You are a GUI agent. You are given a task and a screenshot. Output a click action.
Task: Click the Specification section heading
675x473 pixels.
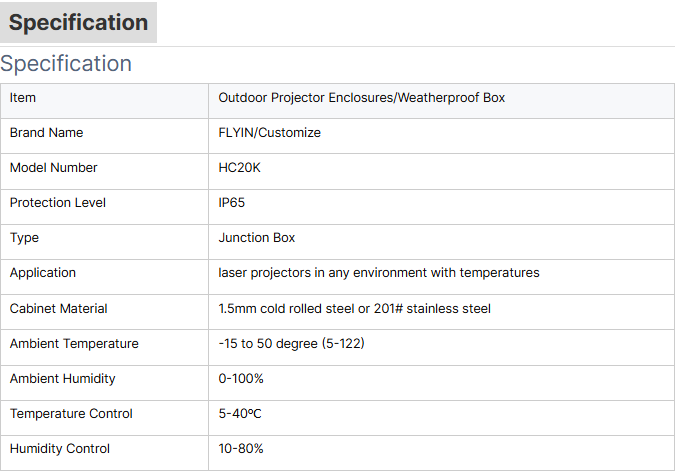tap(66, 64)
